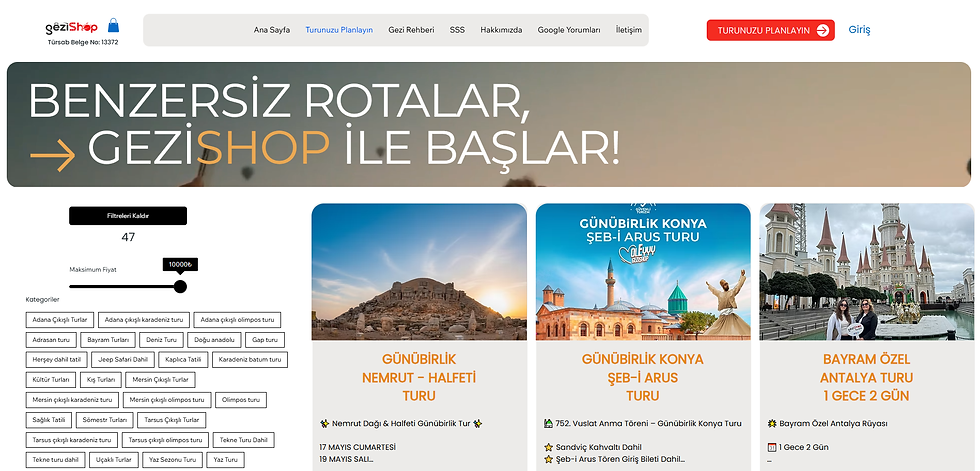Click the arrow icon in the red button
Screen dimensions: 980x471
pyautogui.click(x=822, y=30)
